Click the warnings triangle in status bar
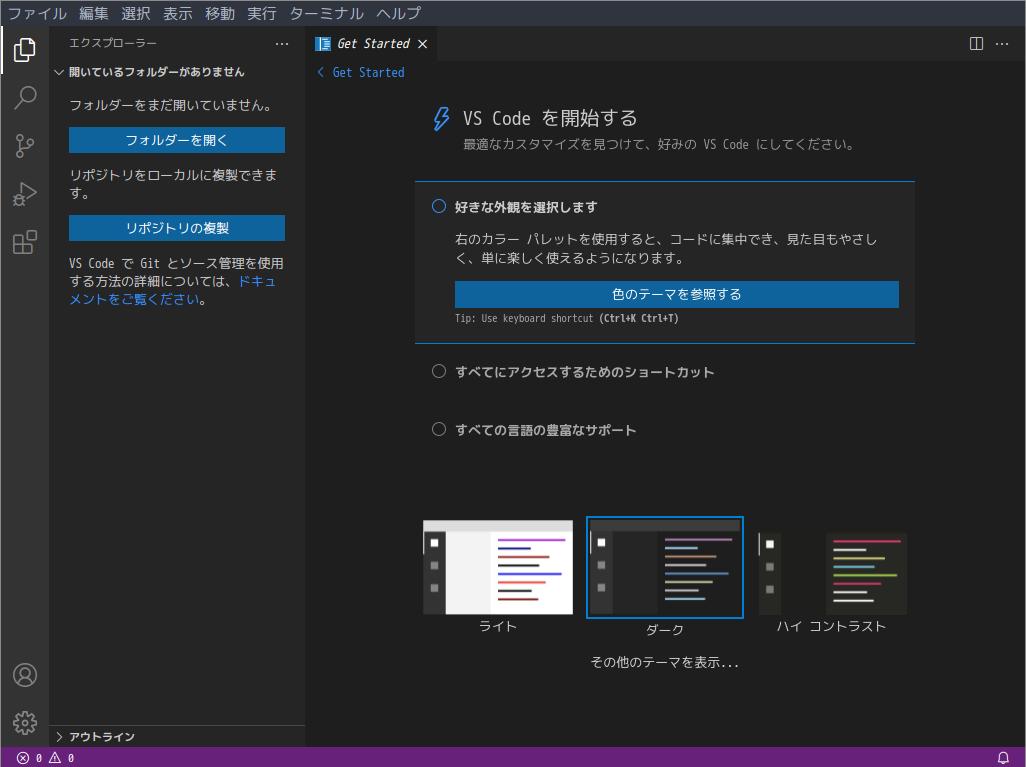1026x767 pixels. (55, 758)
